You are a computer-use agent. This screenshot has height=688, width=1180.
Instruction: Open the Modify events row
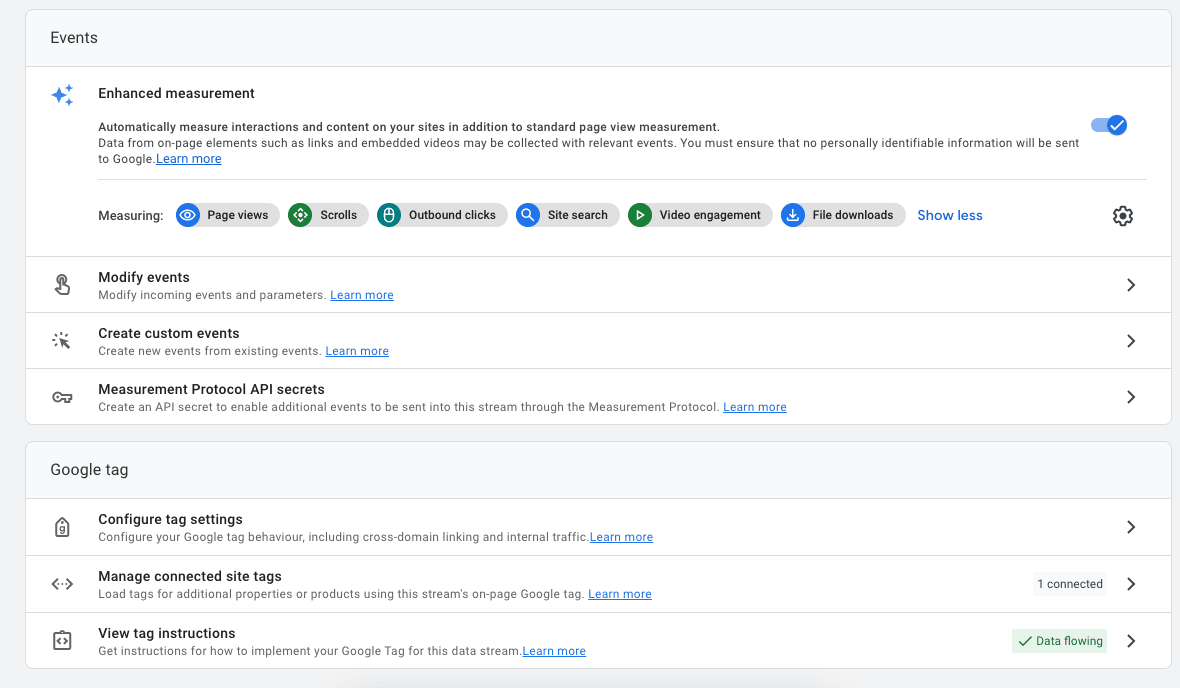pos(598,285)
